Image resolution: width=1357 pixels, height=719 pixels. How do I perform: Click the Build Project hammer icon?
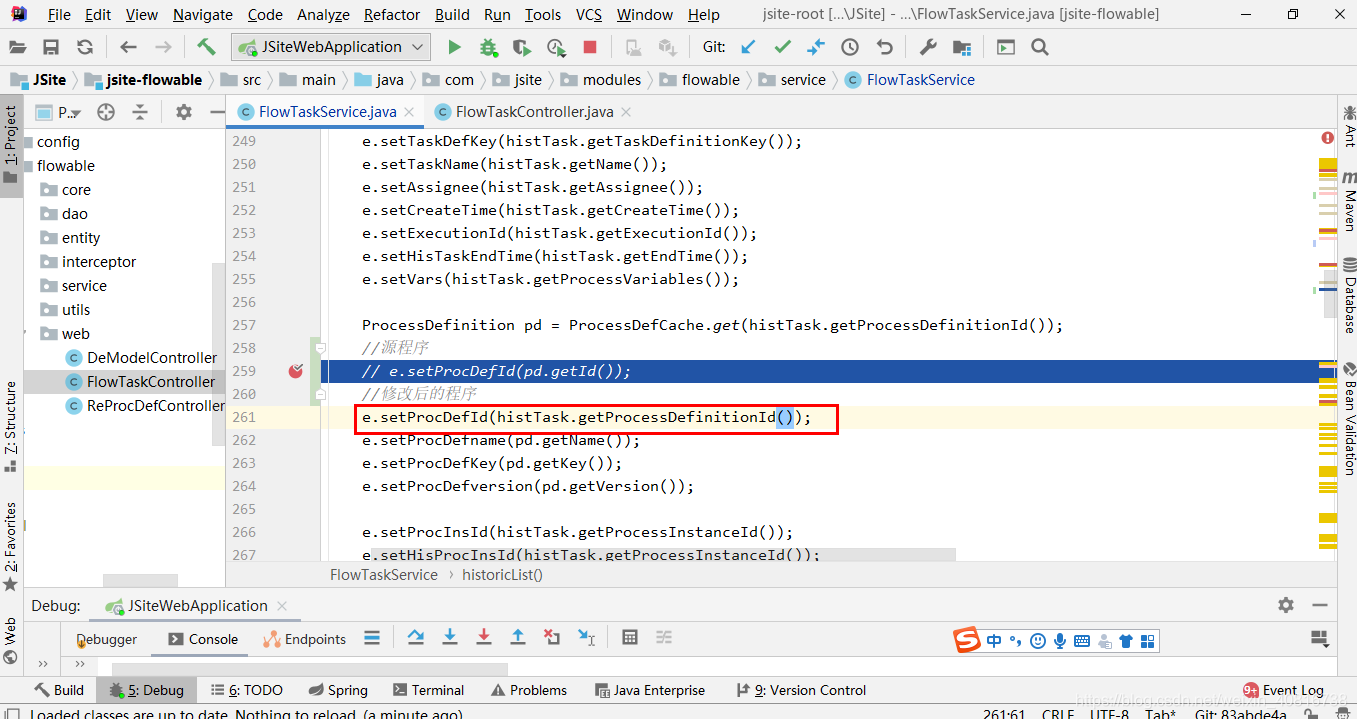(x=206, y=47)
